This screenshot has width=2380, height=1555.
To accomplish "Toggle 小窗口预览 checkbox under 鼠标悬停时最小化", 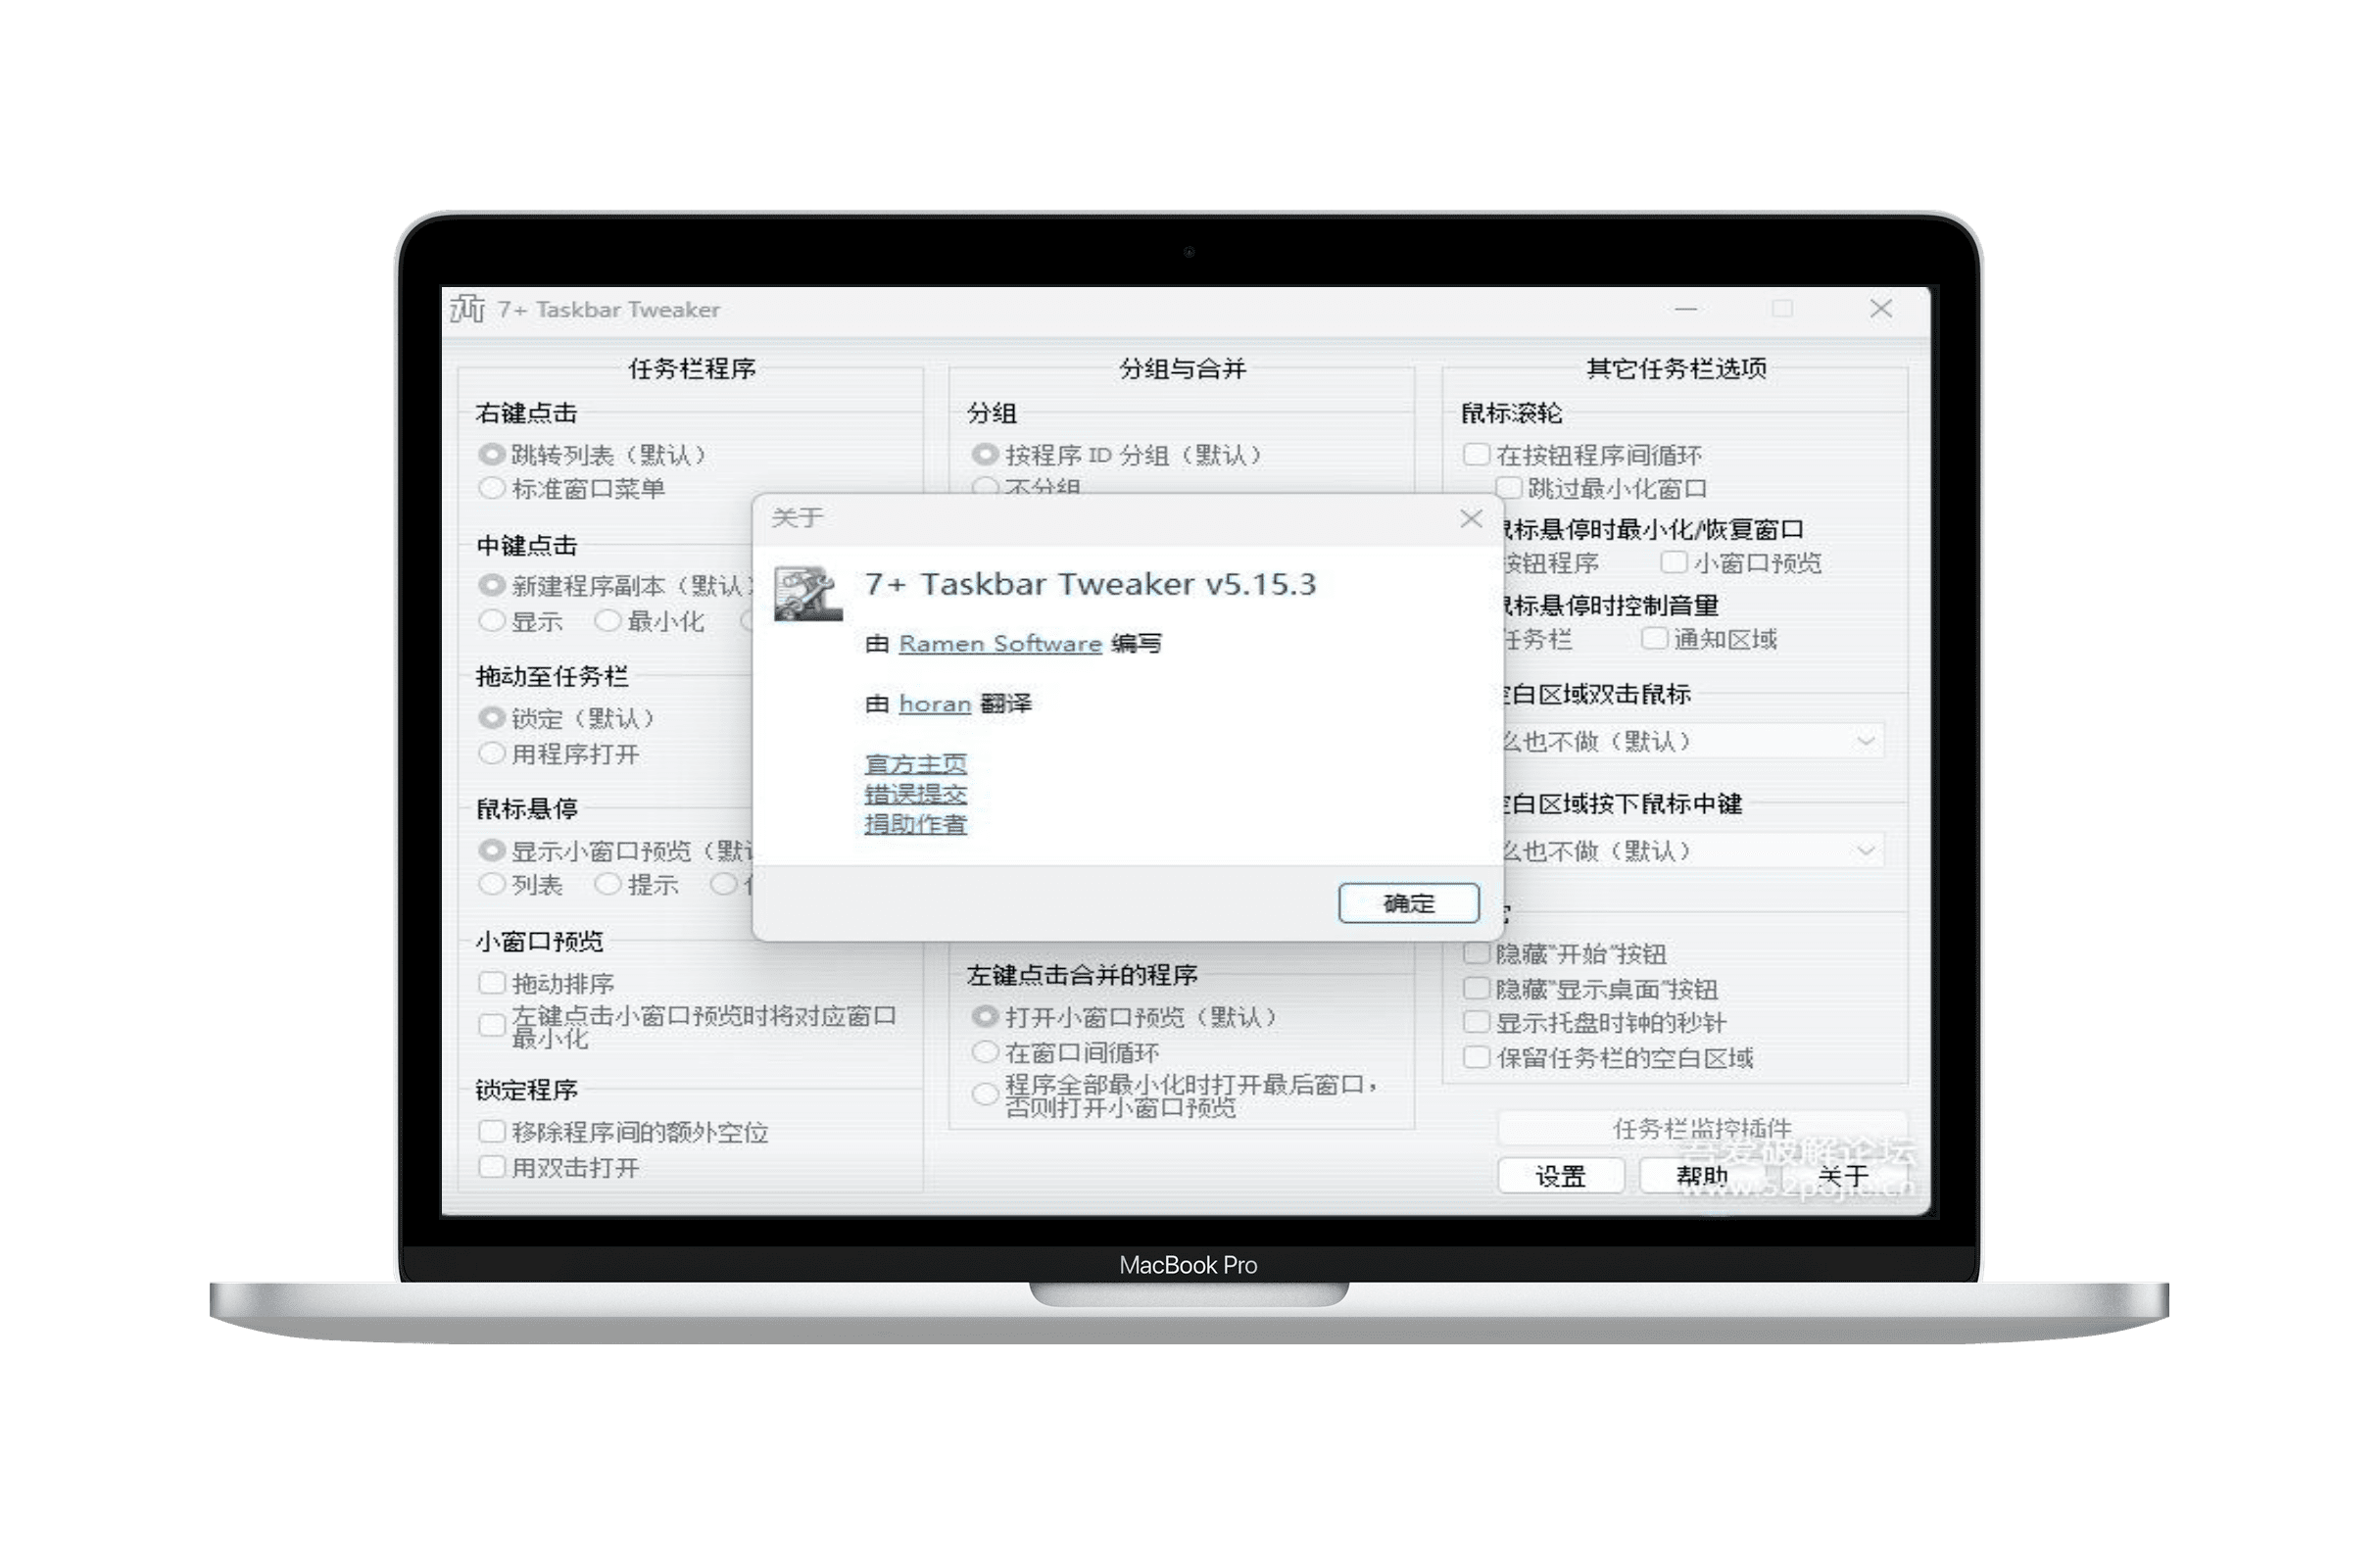I will pos(1673,563).
